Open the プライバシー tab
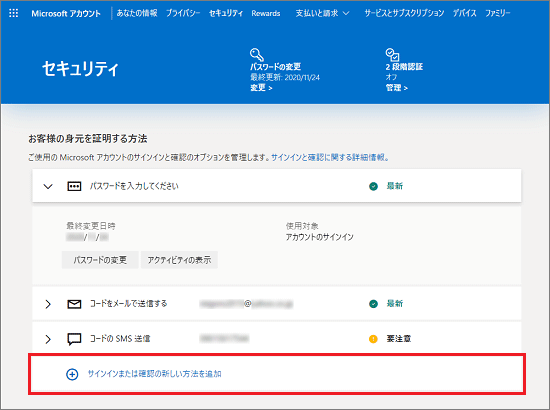 point(183,13)
